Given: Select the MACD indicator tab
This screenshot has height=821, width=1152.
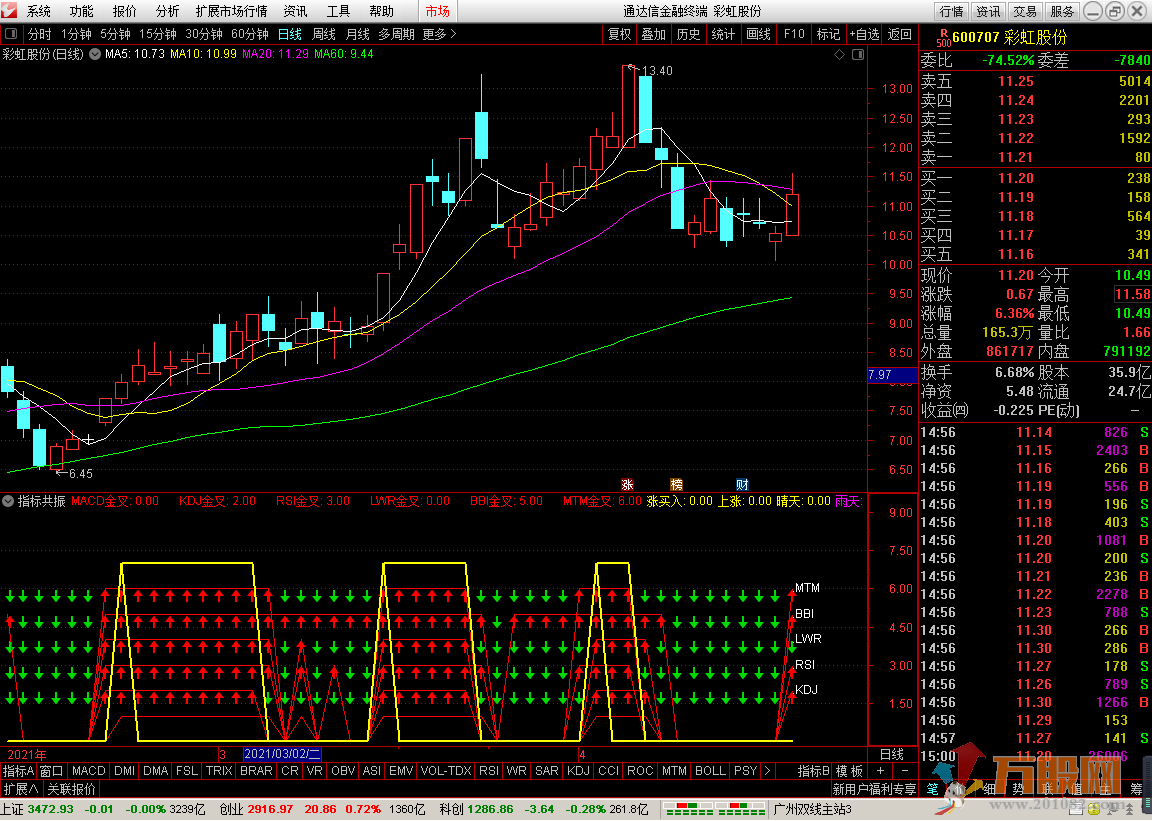Looking at the screenshot, I should tap(89, 770).
